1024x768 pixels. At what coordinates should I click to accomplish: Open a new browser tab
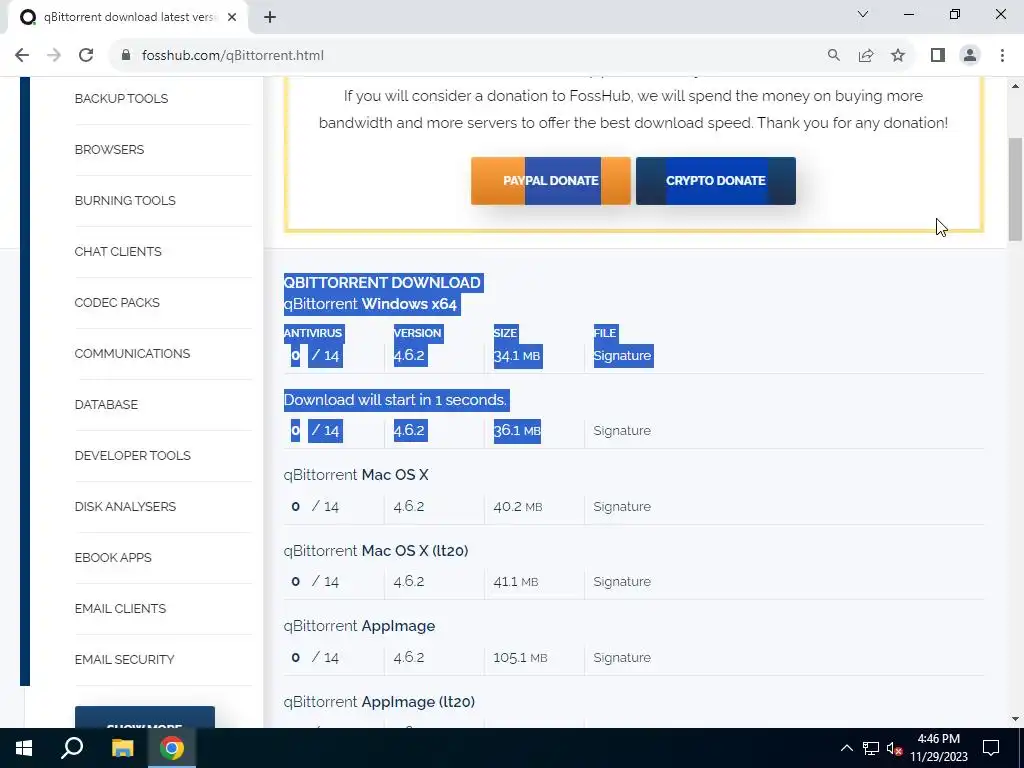coord(270,18)
